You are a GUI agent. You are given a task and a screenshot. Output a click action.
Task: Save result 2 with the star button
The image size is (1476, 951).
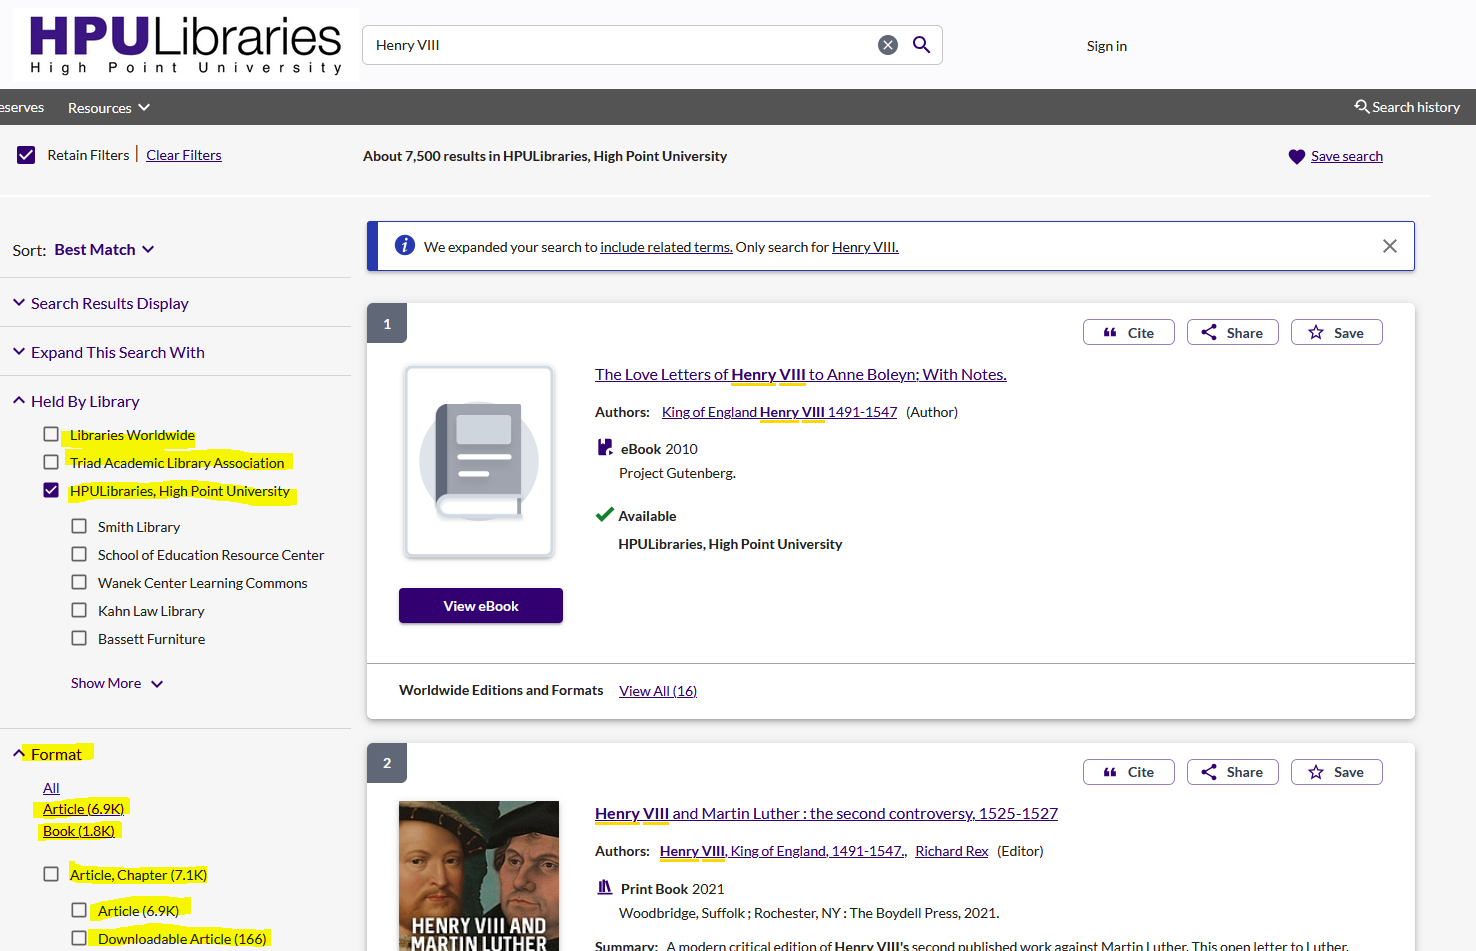[1336, 772]
